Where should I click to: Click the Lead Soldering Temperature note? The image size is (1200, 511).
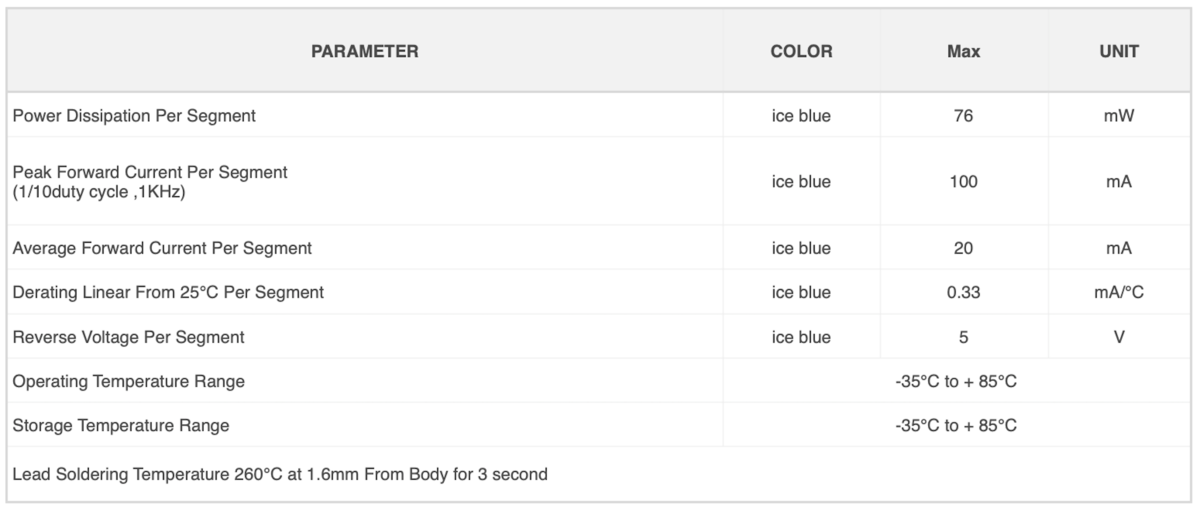point(280,474)
